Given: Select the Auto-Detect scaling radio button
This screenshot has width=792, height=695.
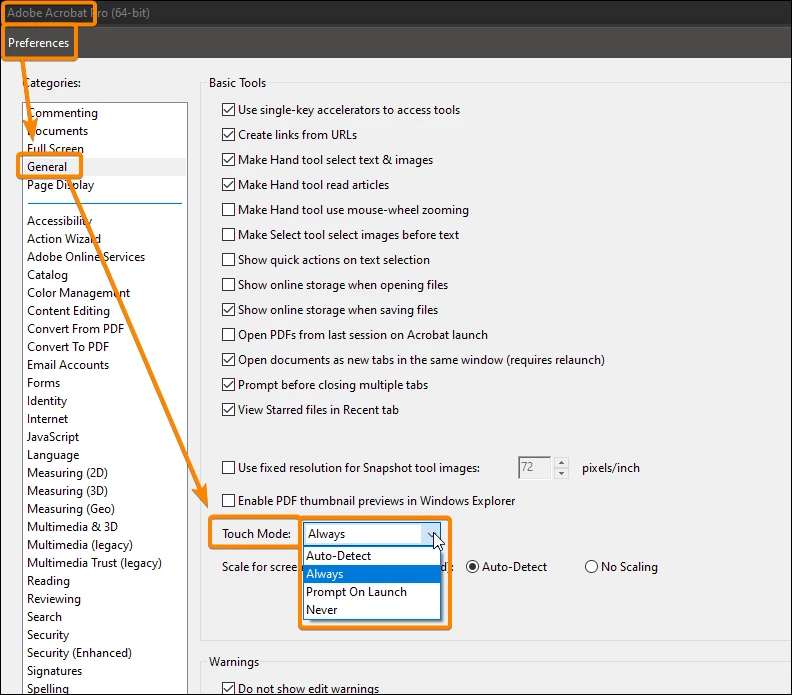Looking at the screenshot, I should pos(472,567).
